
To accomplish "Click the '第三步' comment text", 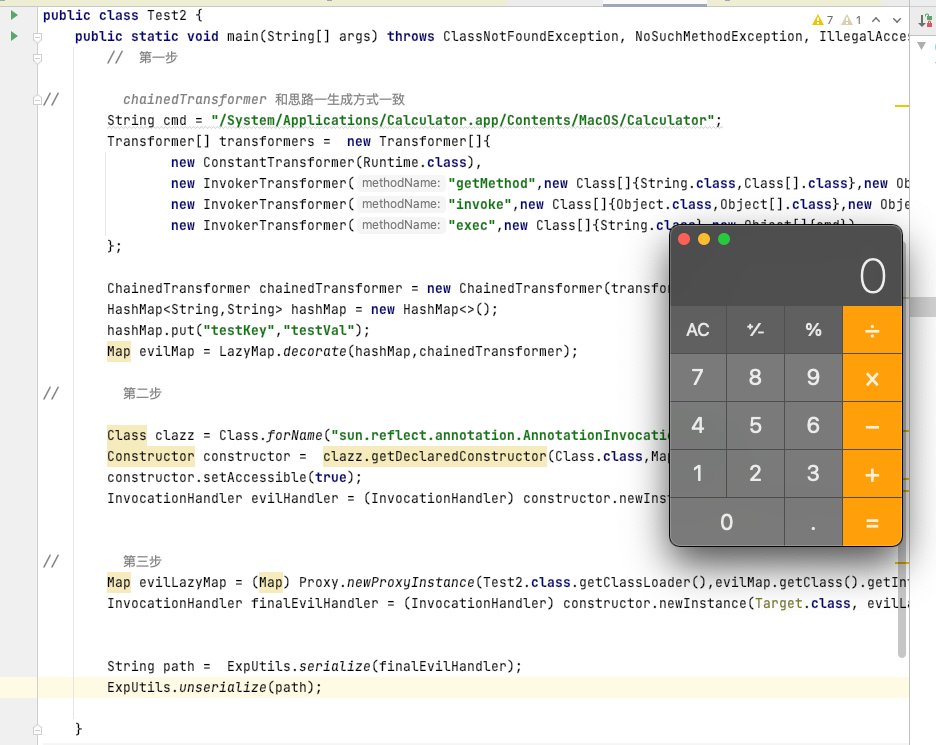I will 142,561.
